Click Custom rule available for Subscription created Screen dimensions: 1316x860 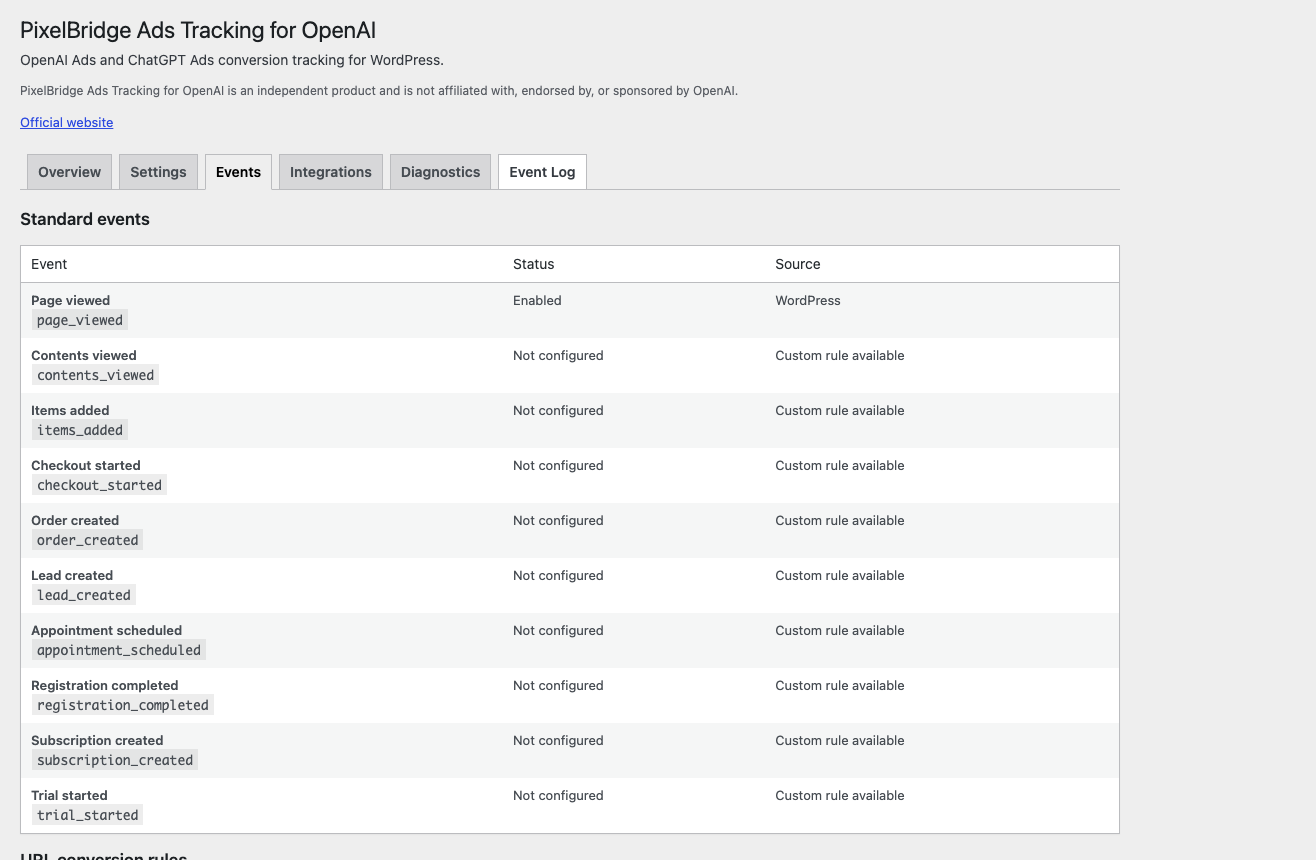840,740
